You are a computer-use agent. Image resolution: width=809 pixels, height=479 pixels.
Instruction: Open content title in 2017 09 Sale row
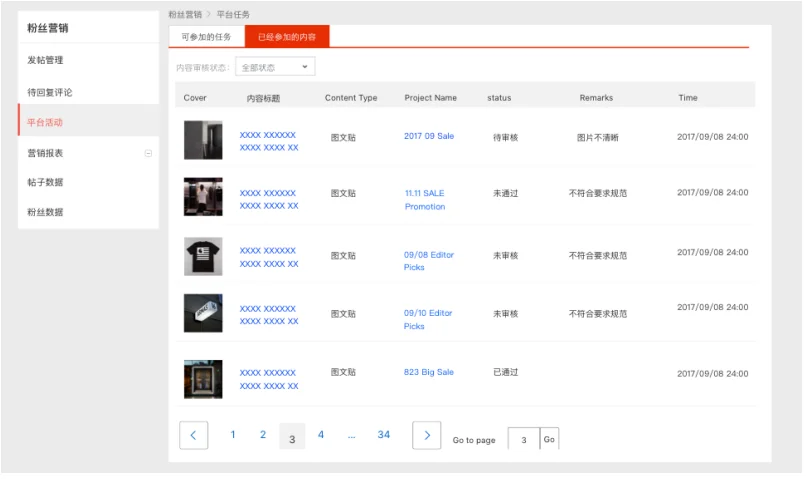[269, 141]
